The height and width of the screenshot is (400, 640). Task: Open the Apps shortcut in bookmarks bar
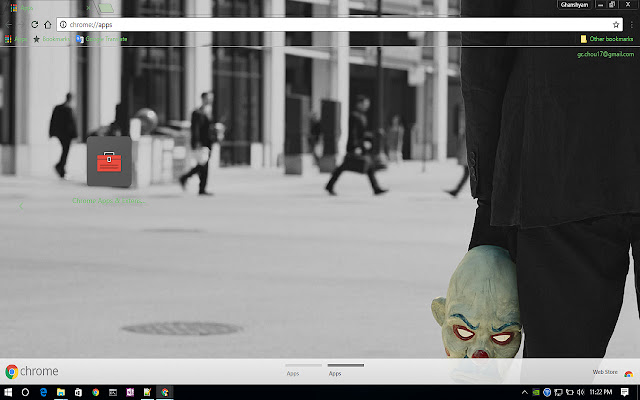[x=16, y=39]
